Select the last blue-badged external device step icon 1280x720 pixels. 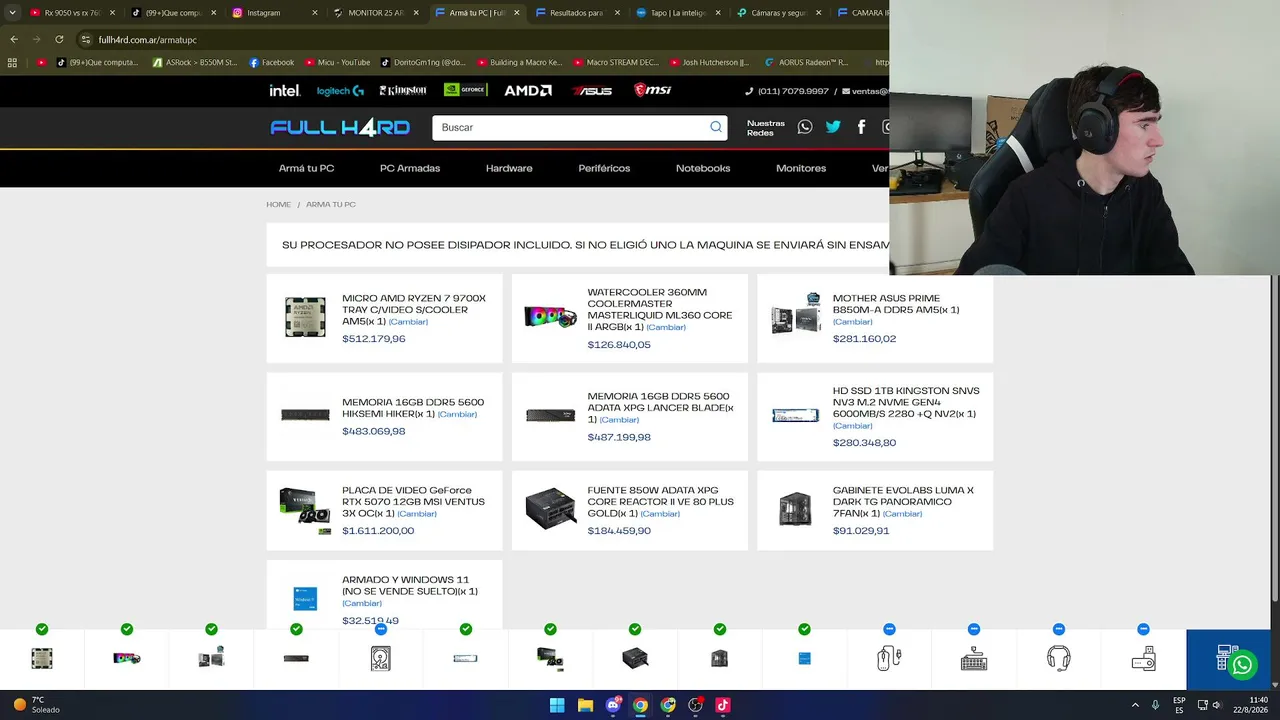1143,658
